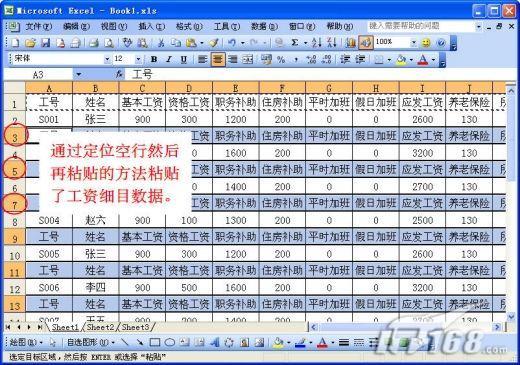Click the Name Box showing A3
The width and height of the screenshot is (520, 365).
coord(38,74)
